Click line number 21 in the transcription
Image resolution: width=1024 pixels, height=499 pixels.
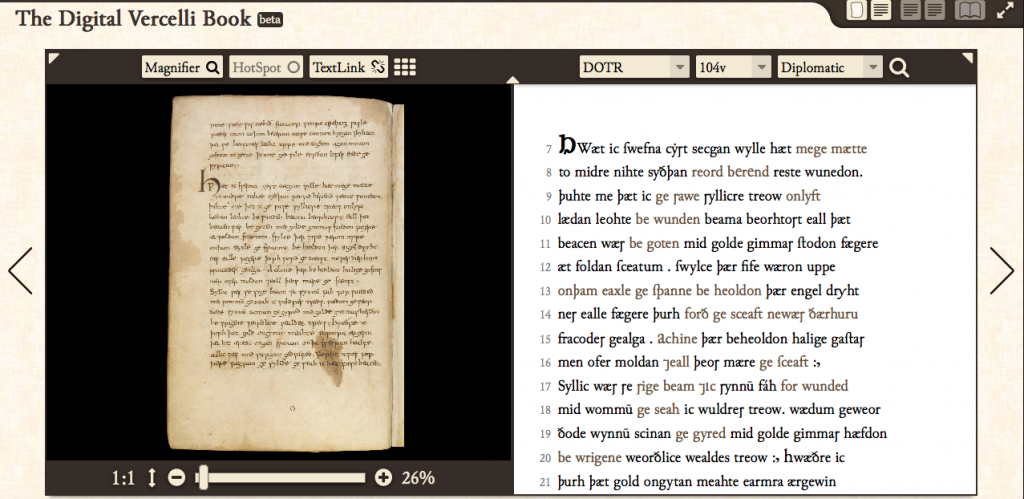546,483
